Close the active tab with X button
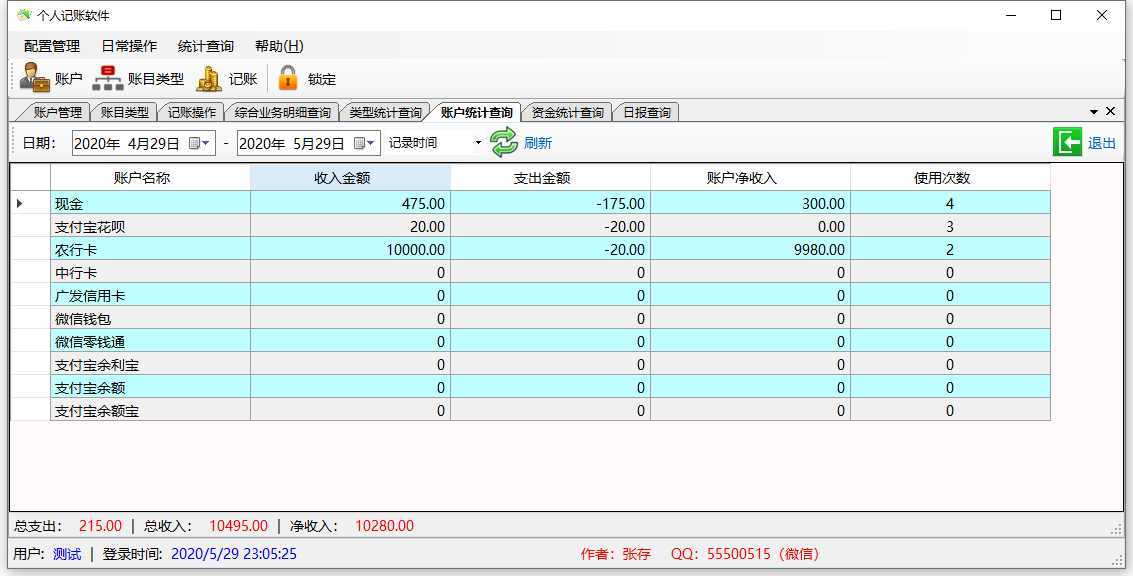The width and height of the screenshot is (1133, 576). [1109, 111]
